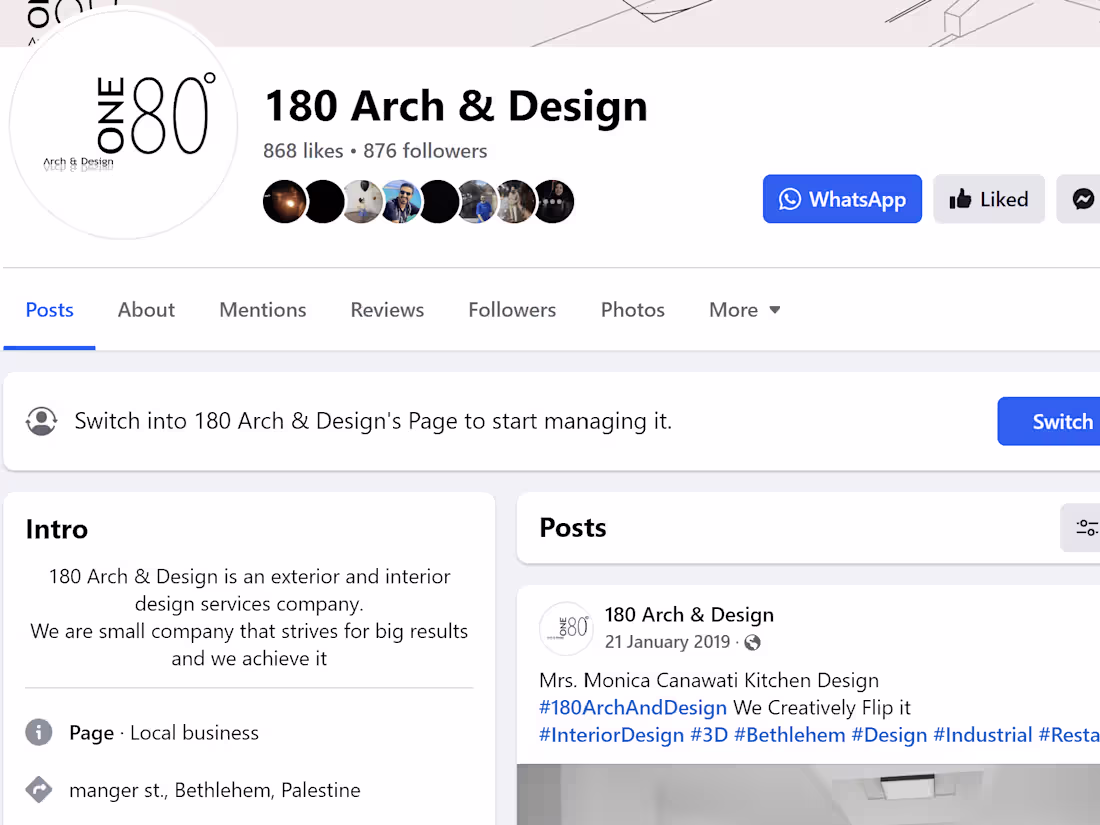The height and width of the screenshot is (825, 1100).
Task: Click the public globe icon on post
Action: 752,643
